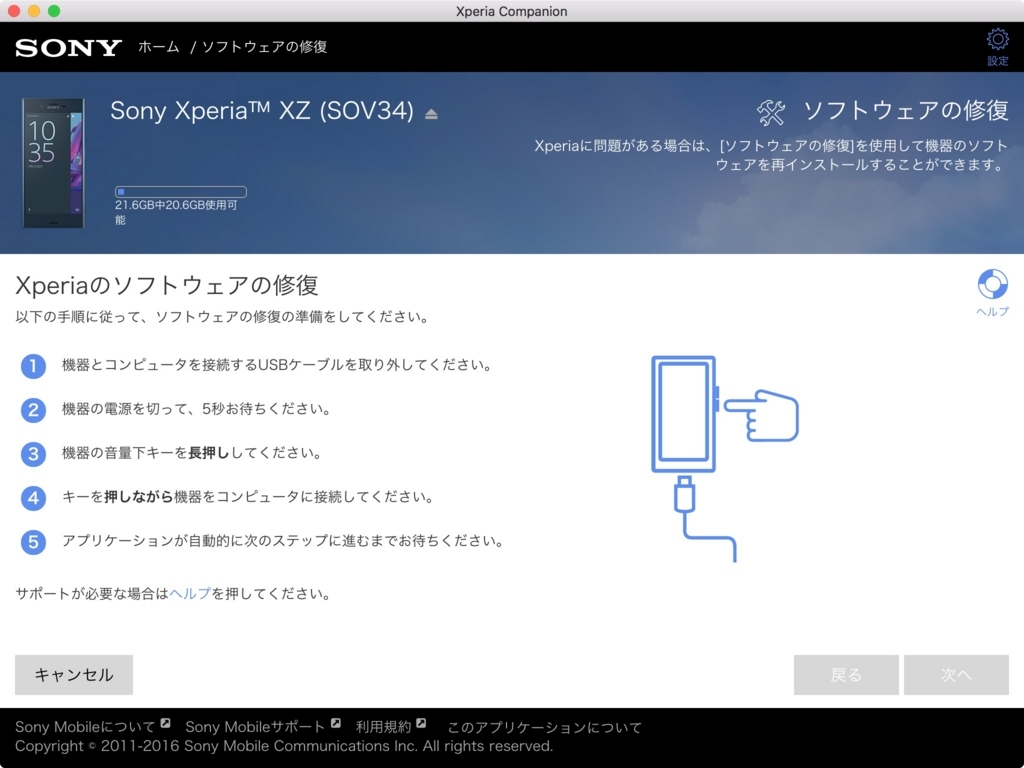Click the step text アプリケーションが自動的に次のステップに進む

pyautogui.click(x=283, y=541)
